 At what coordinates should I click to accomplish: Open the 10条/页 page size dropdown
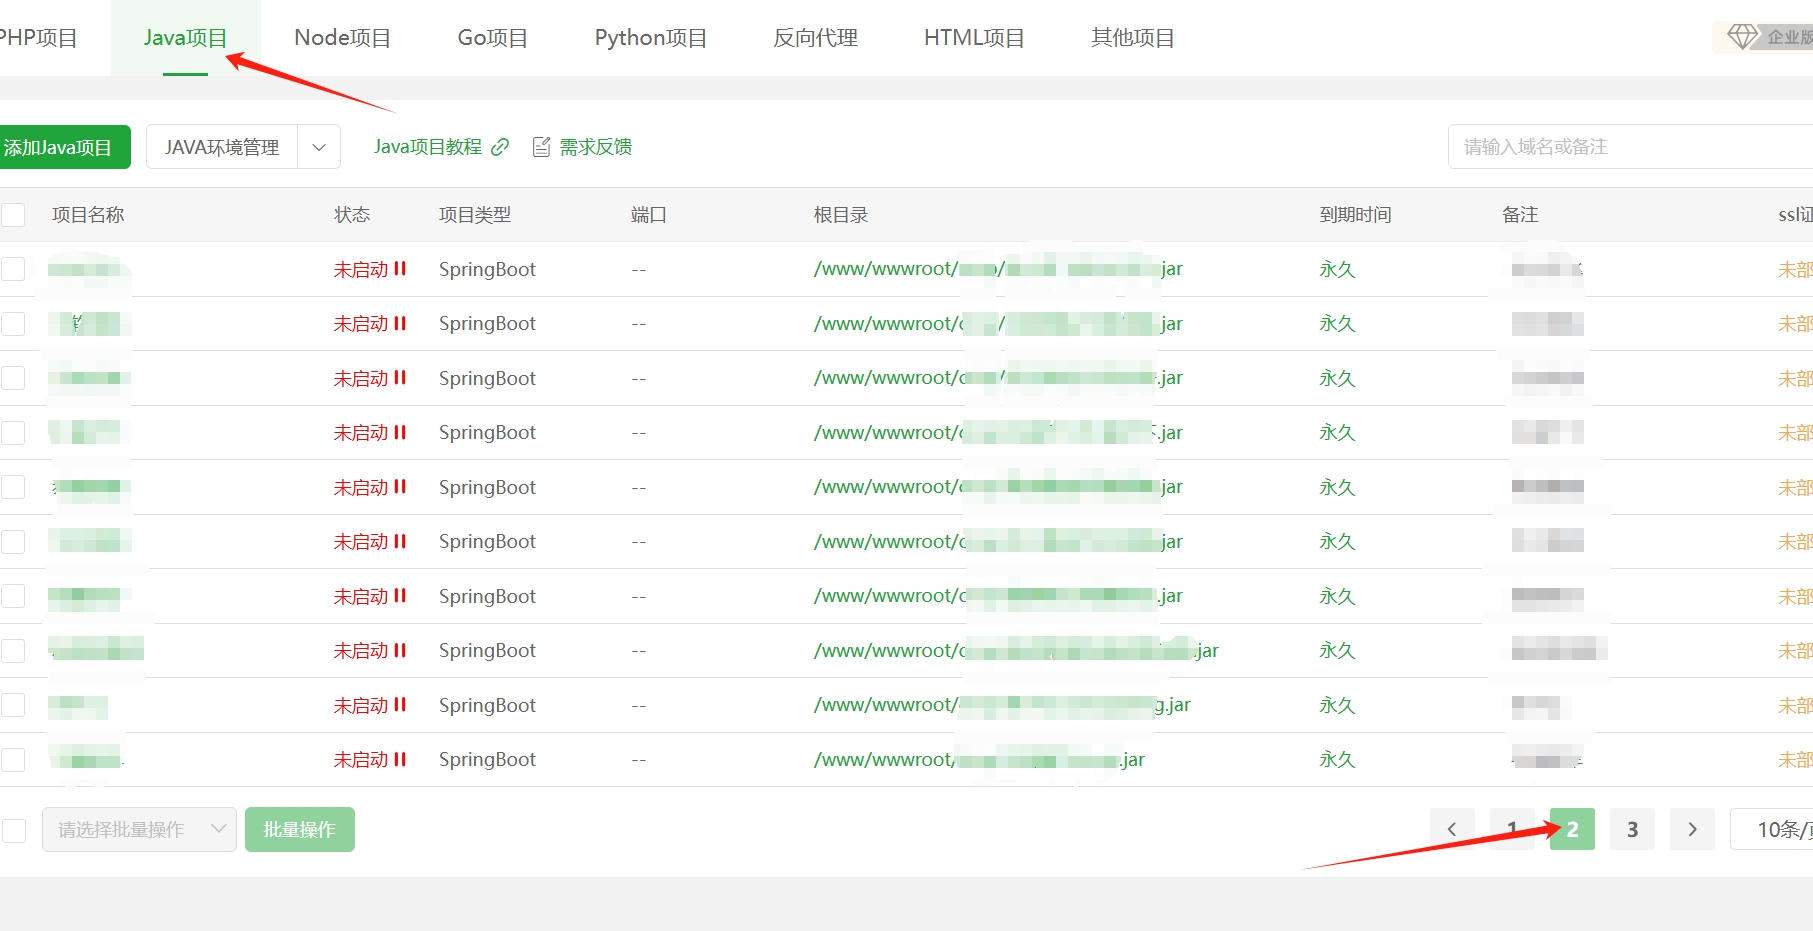(x=1772, y=829)
